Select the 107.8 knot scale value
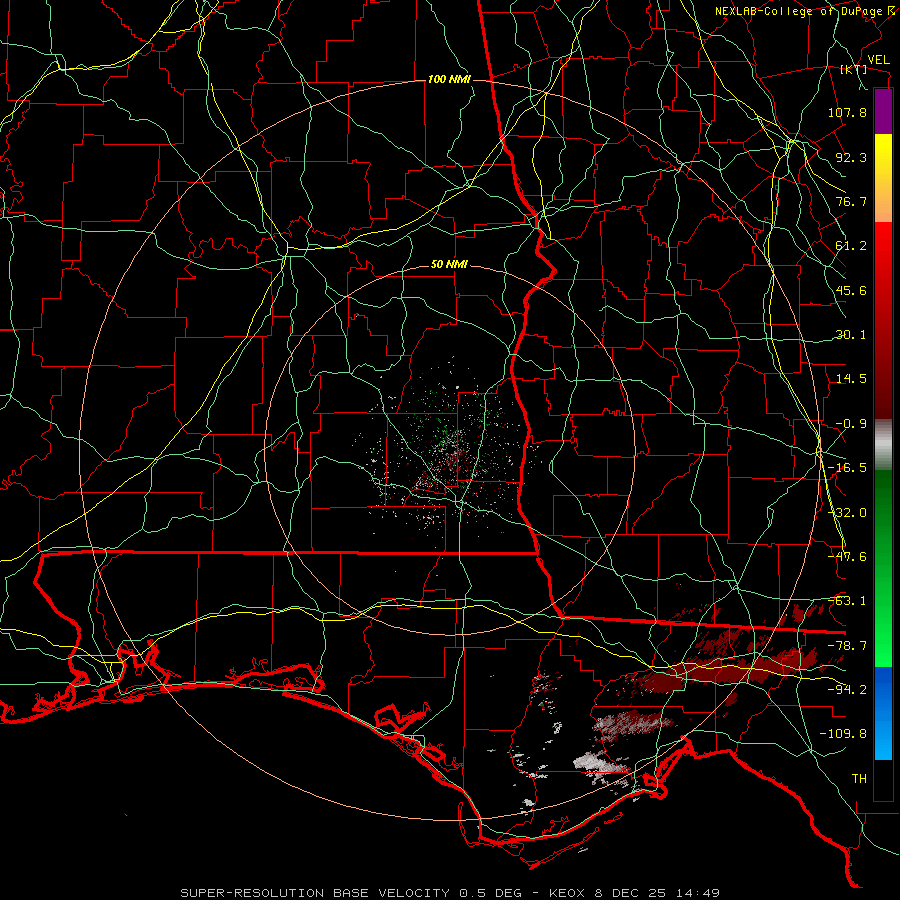This screenshot has height=900, width=900. 847,112
